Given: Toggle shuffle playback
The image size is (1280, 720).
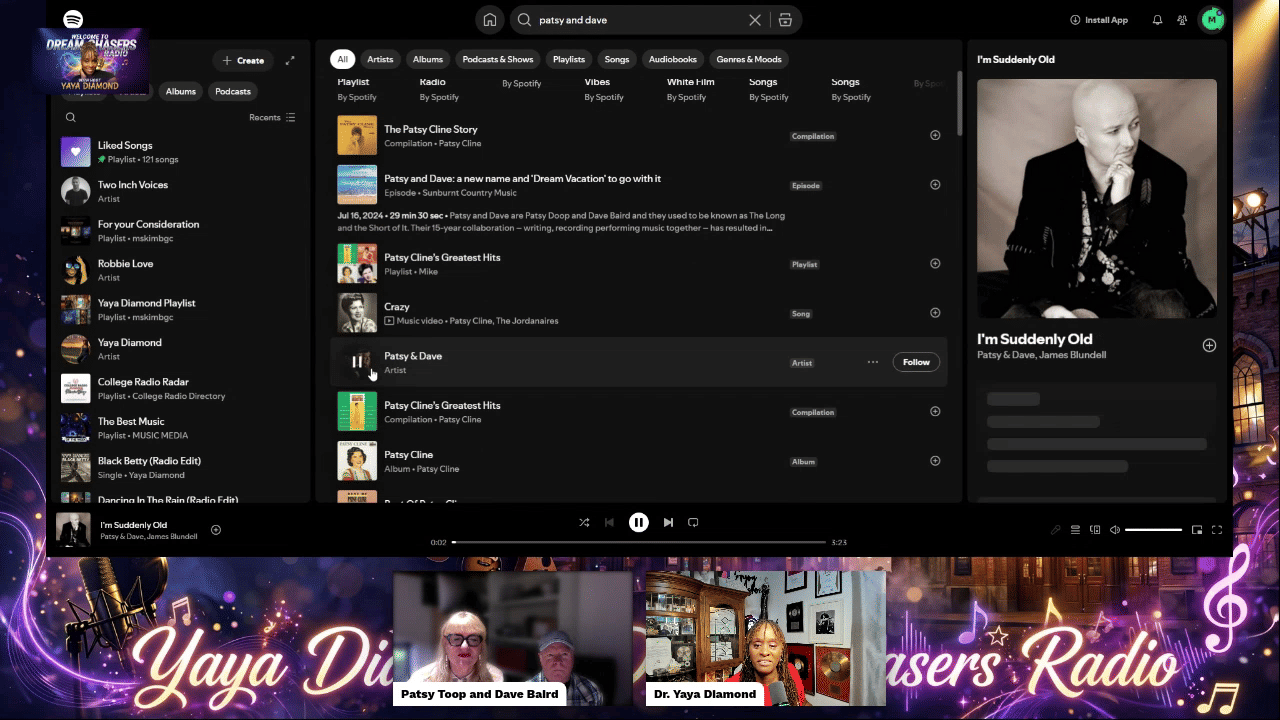Looking at the screenshot, I should pos(584,522).
